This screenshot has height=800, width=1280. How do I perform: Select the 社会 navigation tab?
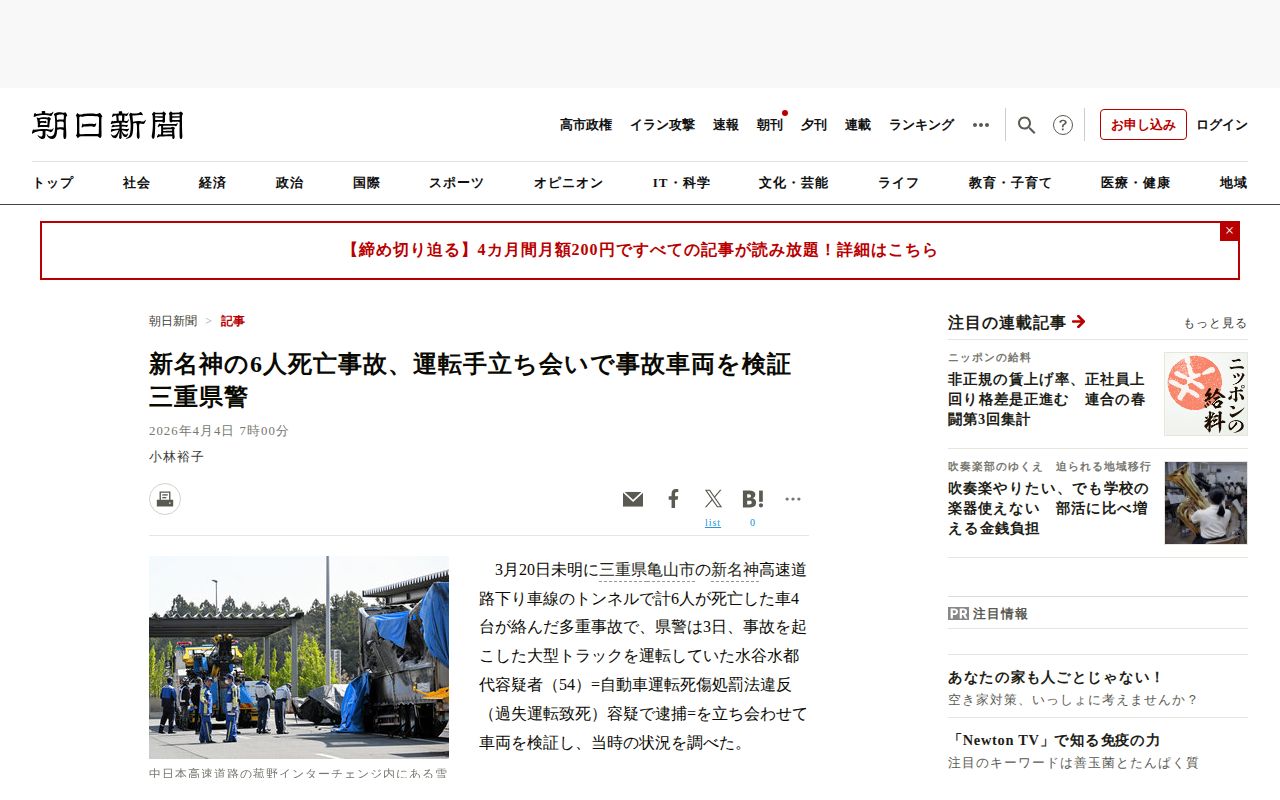pyautogui.click(x=137, y=183)
